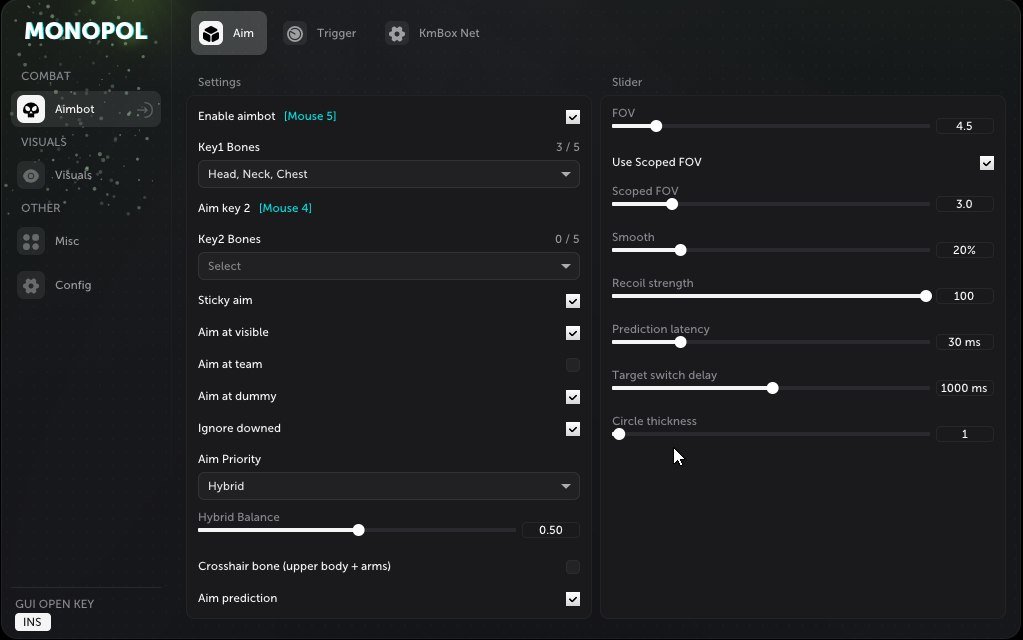The height and width of the screenshot is (640, 1023).
Task: Uncheck the Use Scoped FOV checkbox
Action: tap(986, 162)
